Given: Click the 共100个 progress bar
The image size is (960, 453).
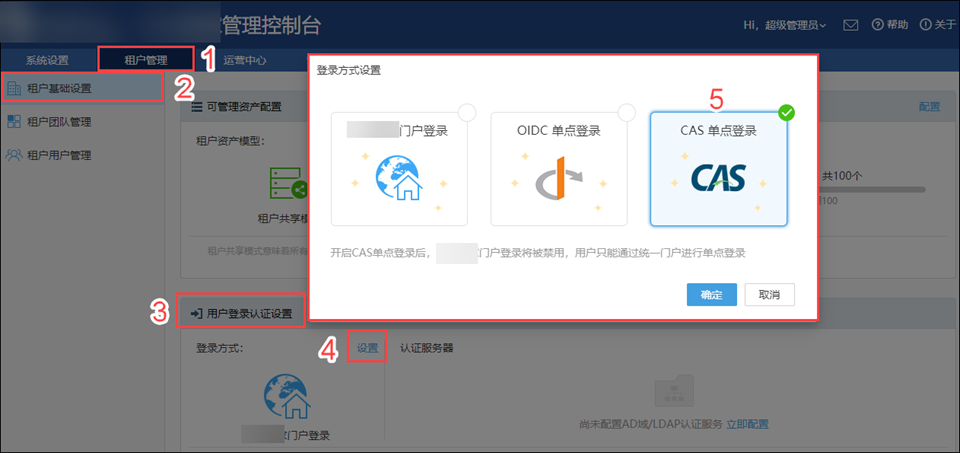Looking at the screenshot, I should [x=872, y=190].
